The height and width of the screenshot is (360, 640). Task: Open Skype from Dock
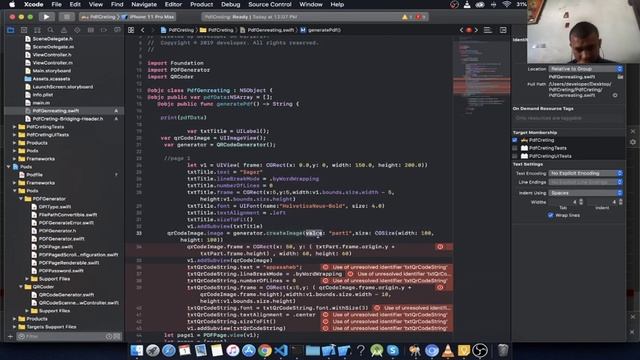coord(393,350)
